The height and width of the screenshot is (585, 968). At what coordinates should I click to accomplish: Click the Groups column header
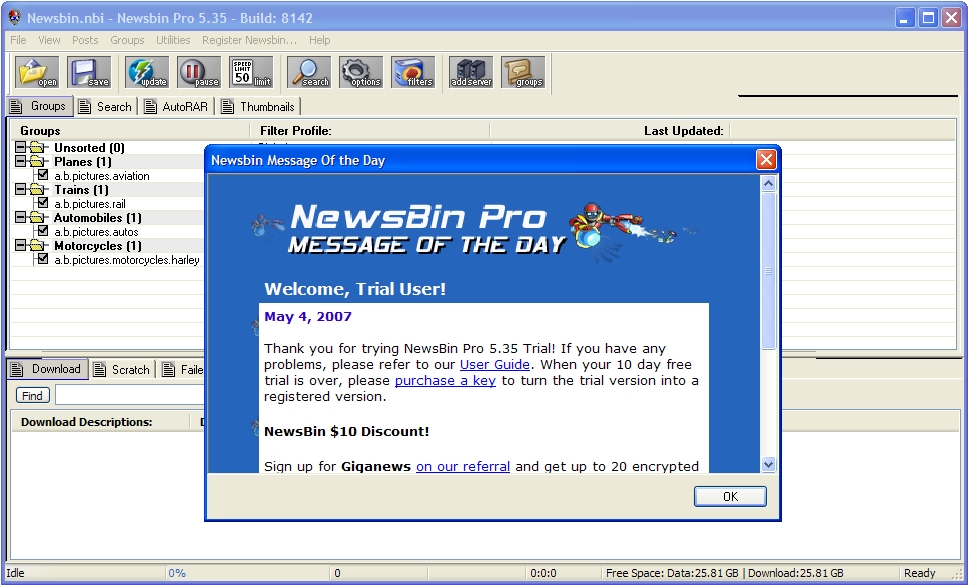pos(130,131)
